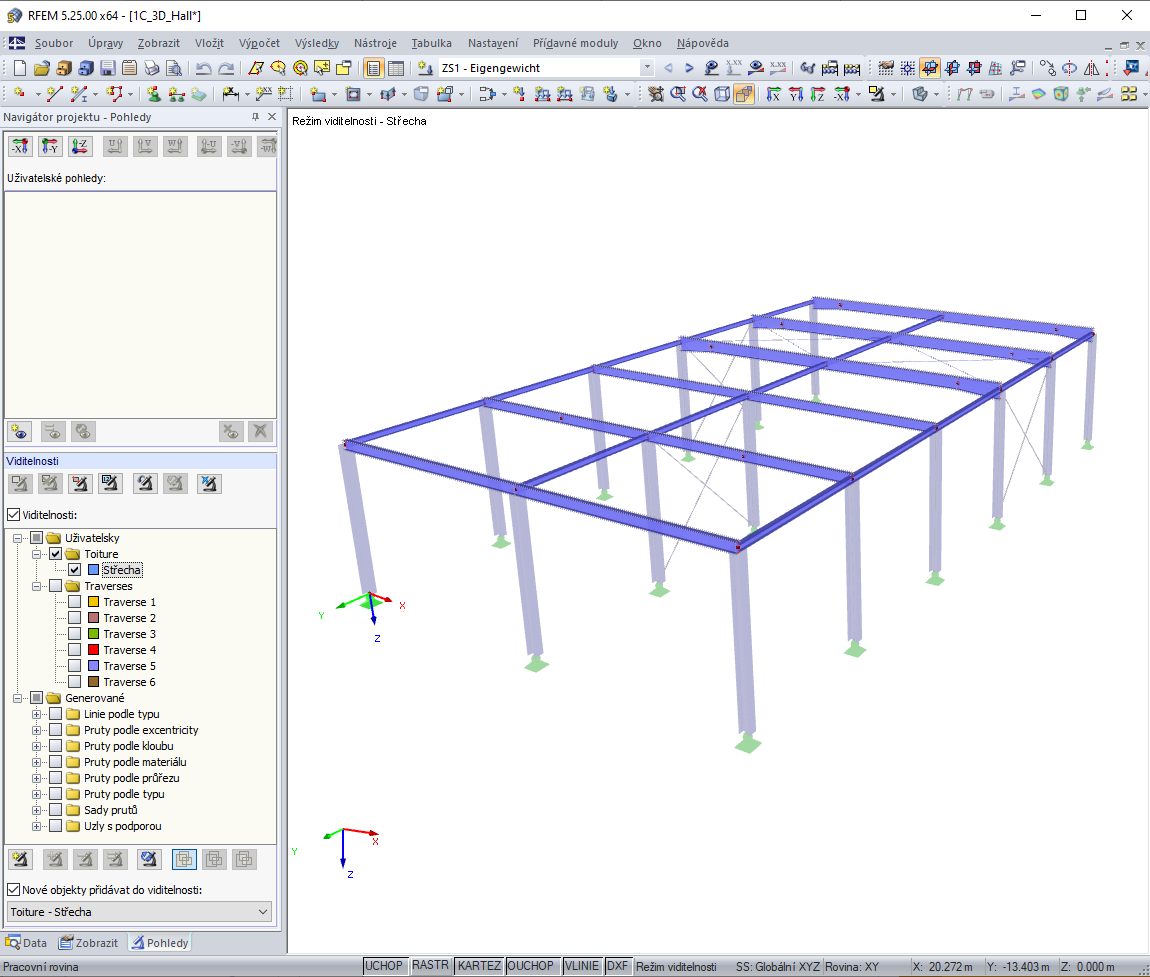Click the New file icon
The image size is (1150, 977).
click(x=20, y=68)
